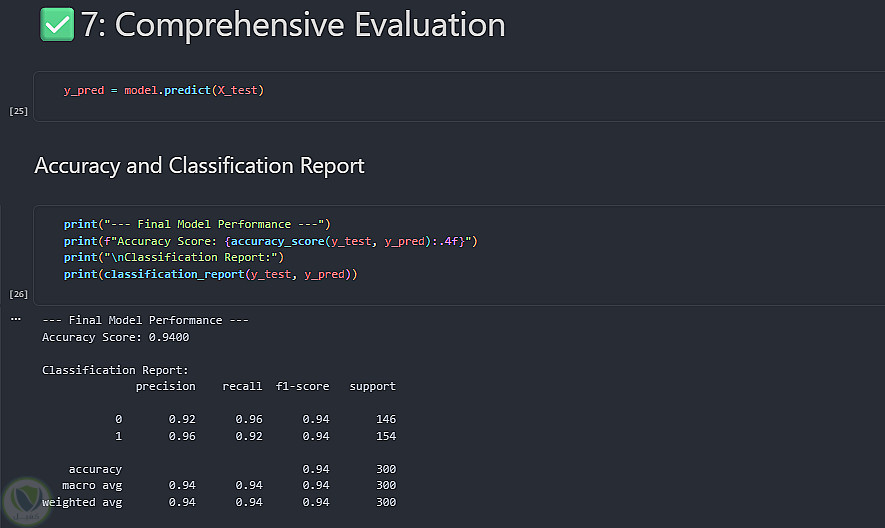Click into the classification_report print line

click(210, 273)
